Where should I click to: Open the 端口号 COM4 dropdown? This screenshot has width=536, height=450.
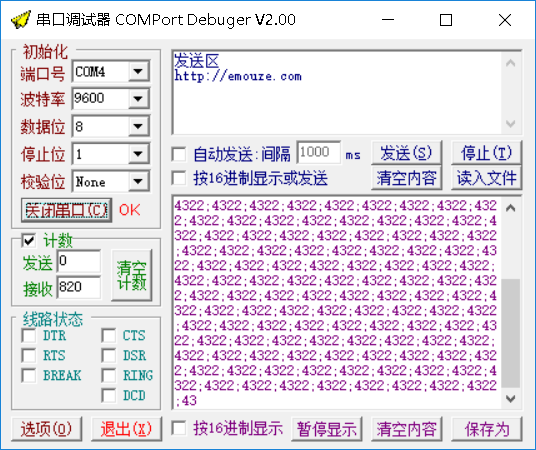point(138,71)
